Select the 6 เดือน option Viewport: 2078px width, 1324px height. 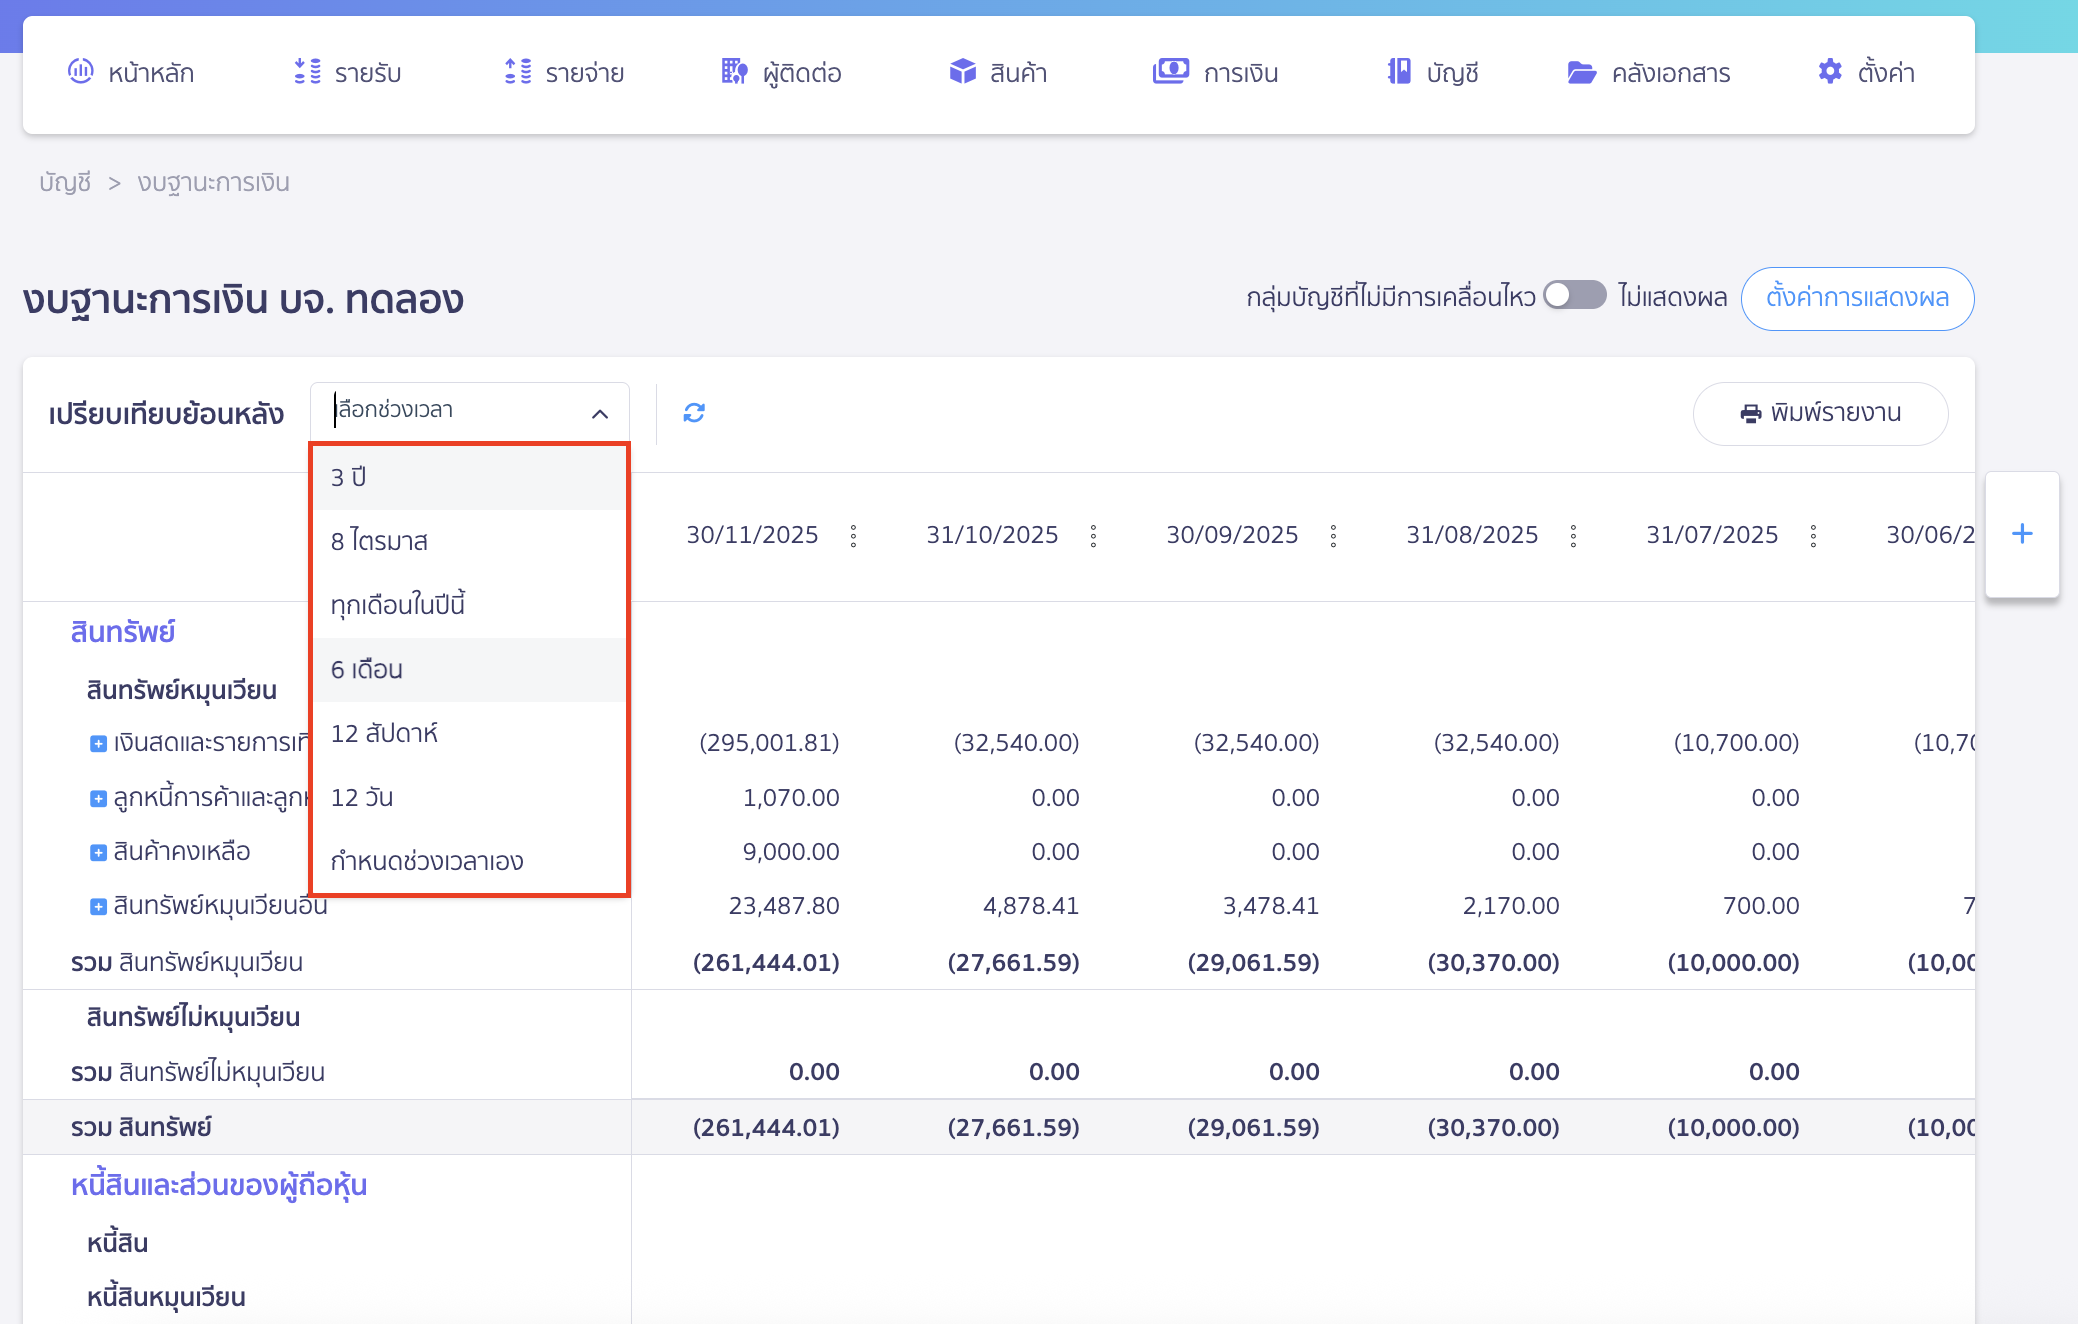point(367,669)
